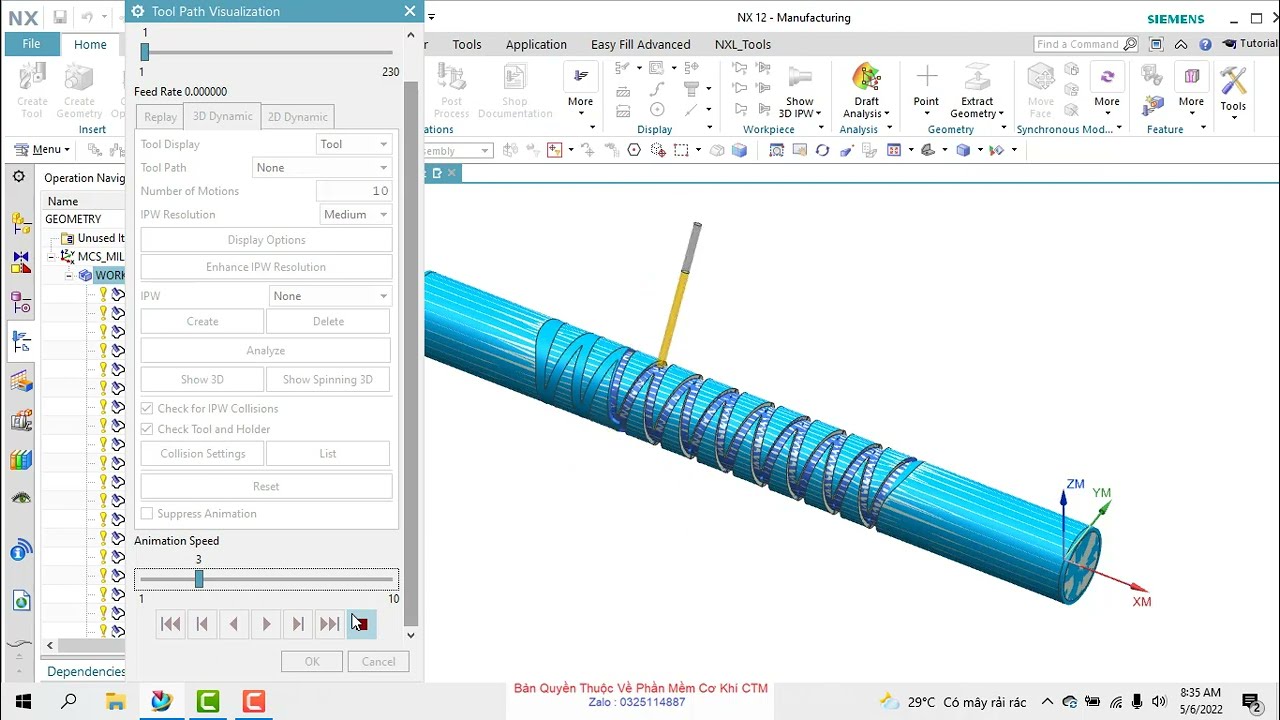The height and width of the screenshot is (720, 1280).
Task: Click the Help question mark icon
Action: [1205, 44]
